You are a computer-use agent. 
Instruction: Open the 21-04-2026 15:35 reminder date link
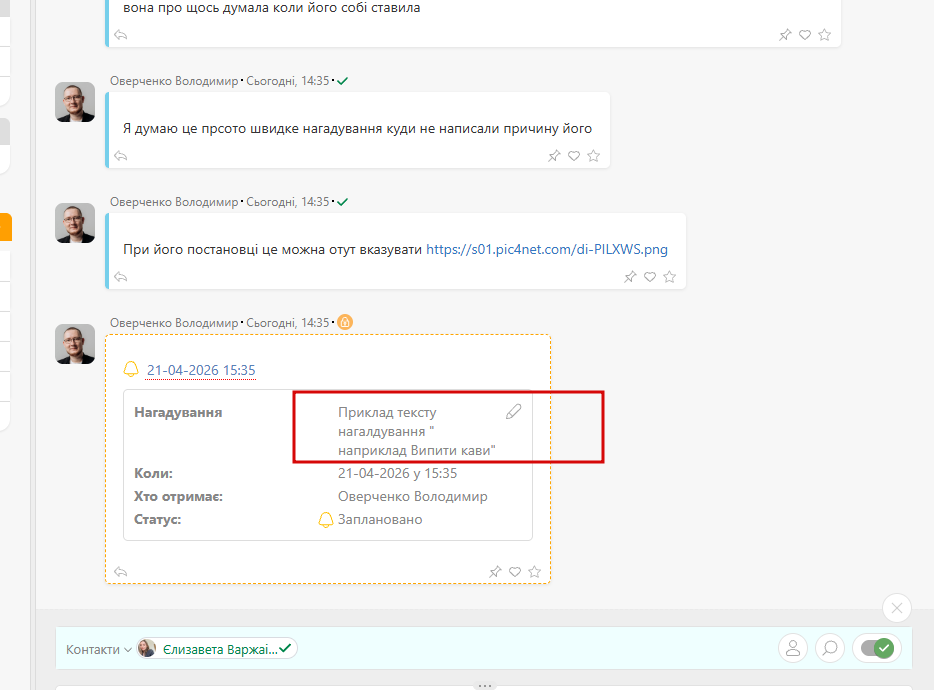(x=201, y=370)
